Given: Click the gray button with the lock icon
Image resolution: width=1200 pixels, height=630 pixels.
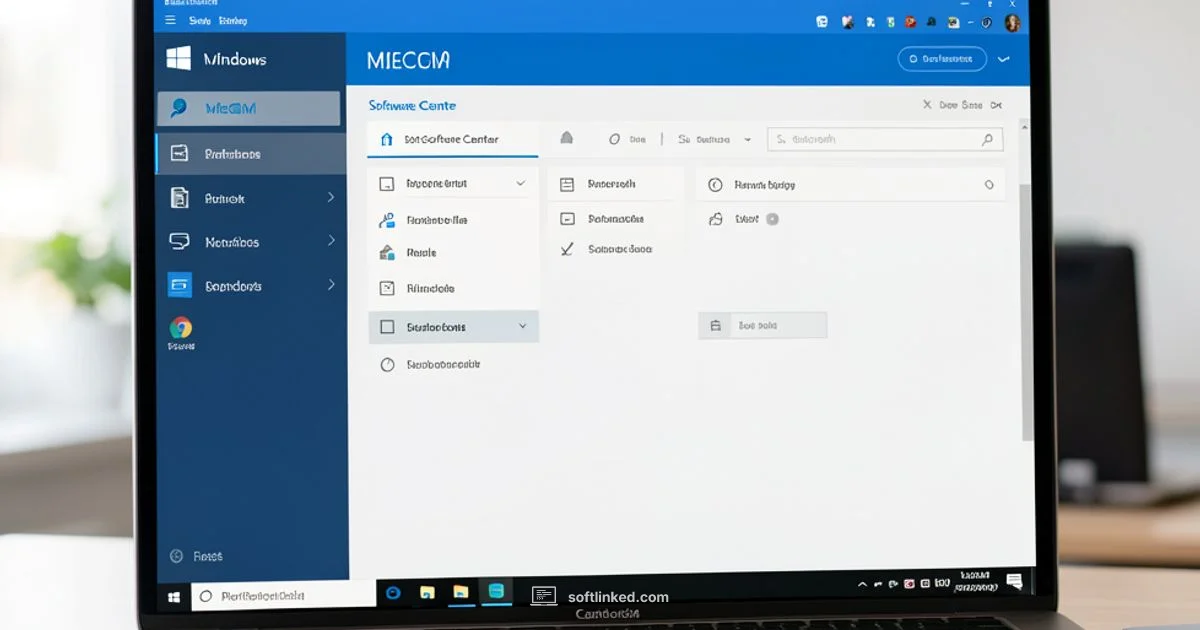Looking at the screenshot, I should click(x=762, y=325).
